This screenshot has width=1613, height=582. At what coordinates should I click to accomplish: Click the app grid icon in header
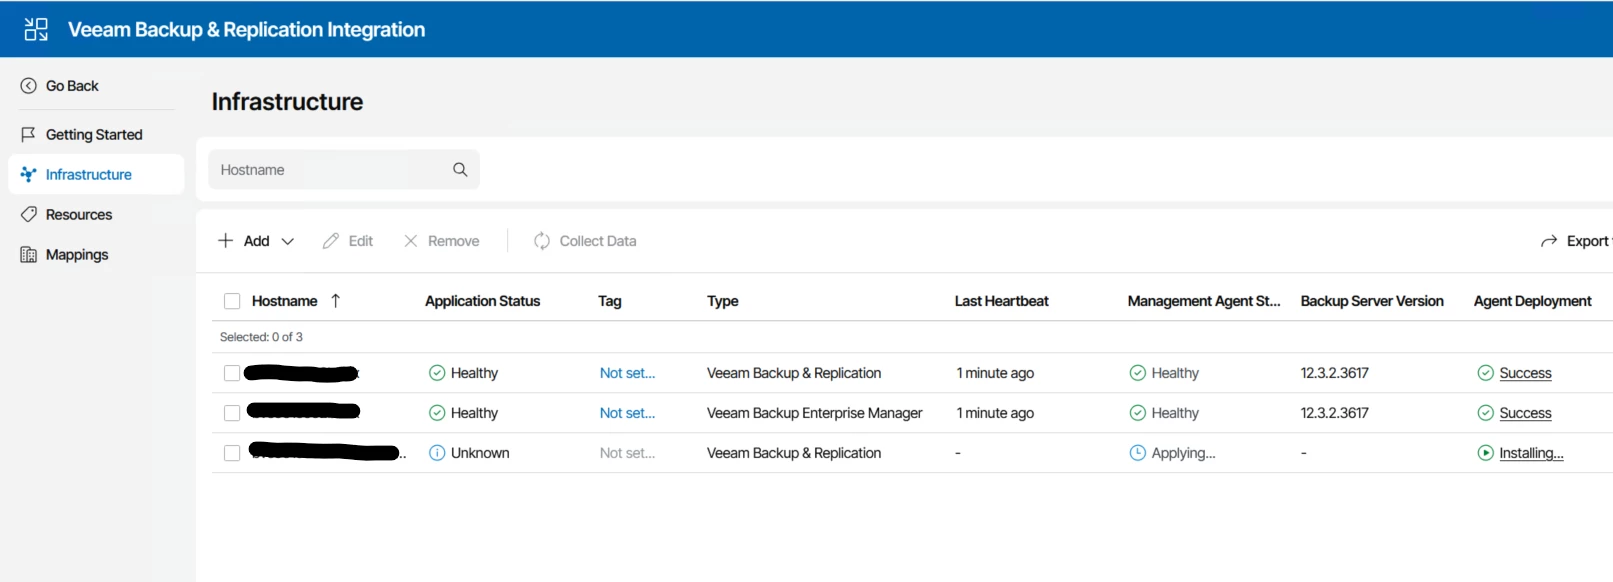(x=36, y=29)
